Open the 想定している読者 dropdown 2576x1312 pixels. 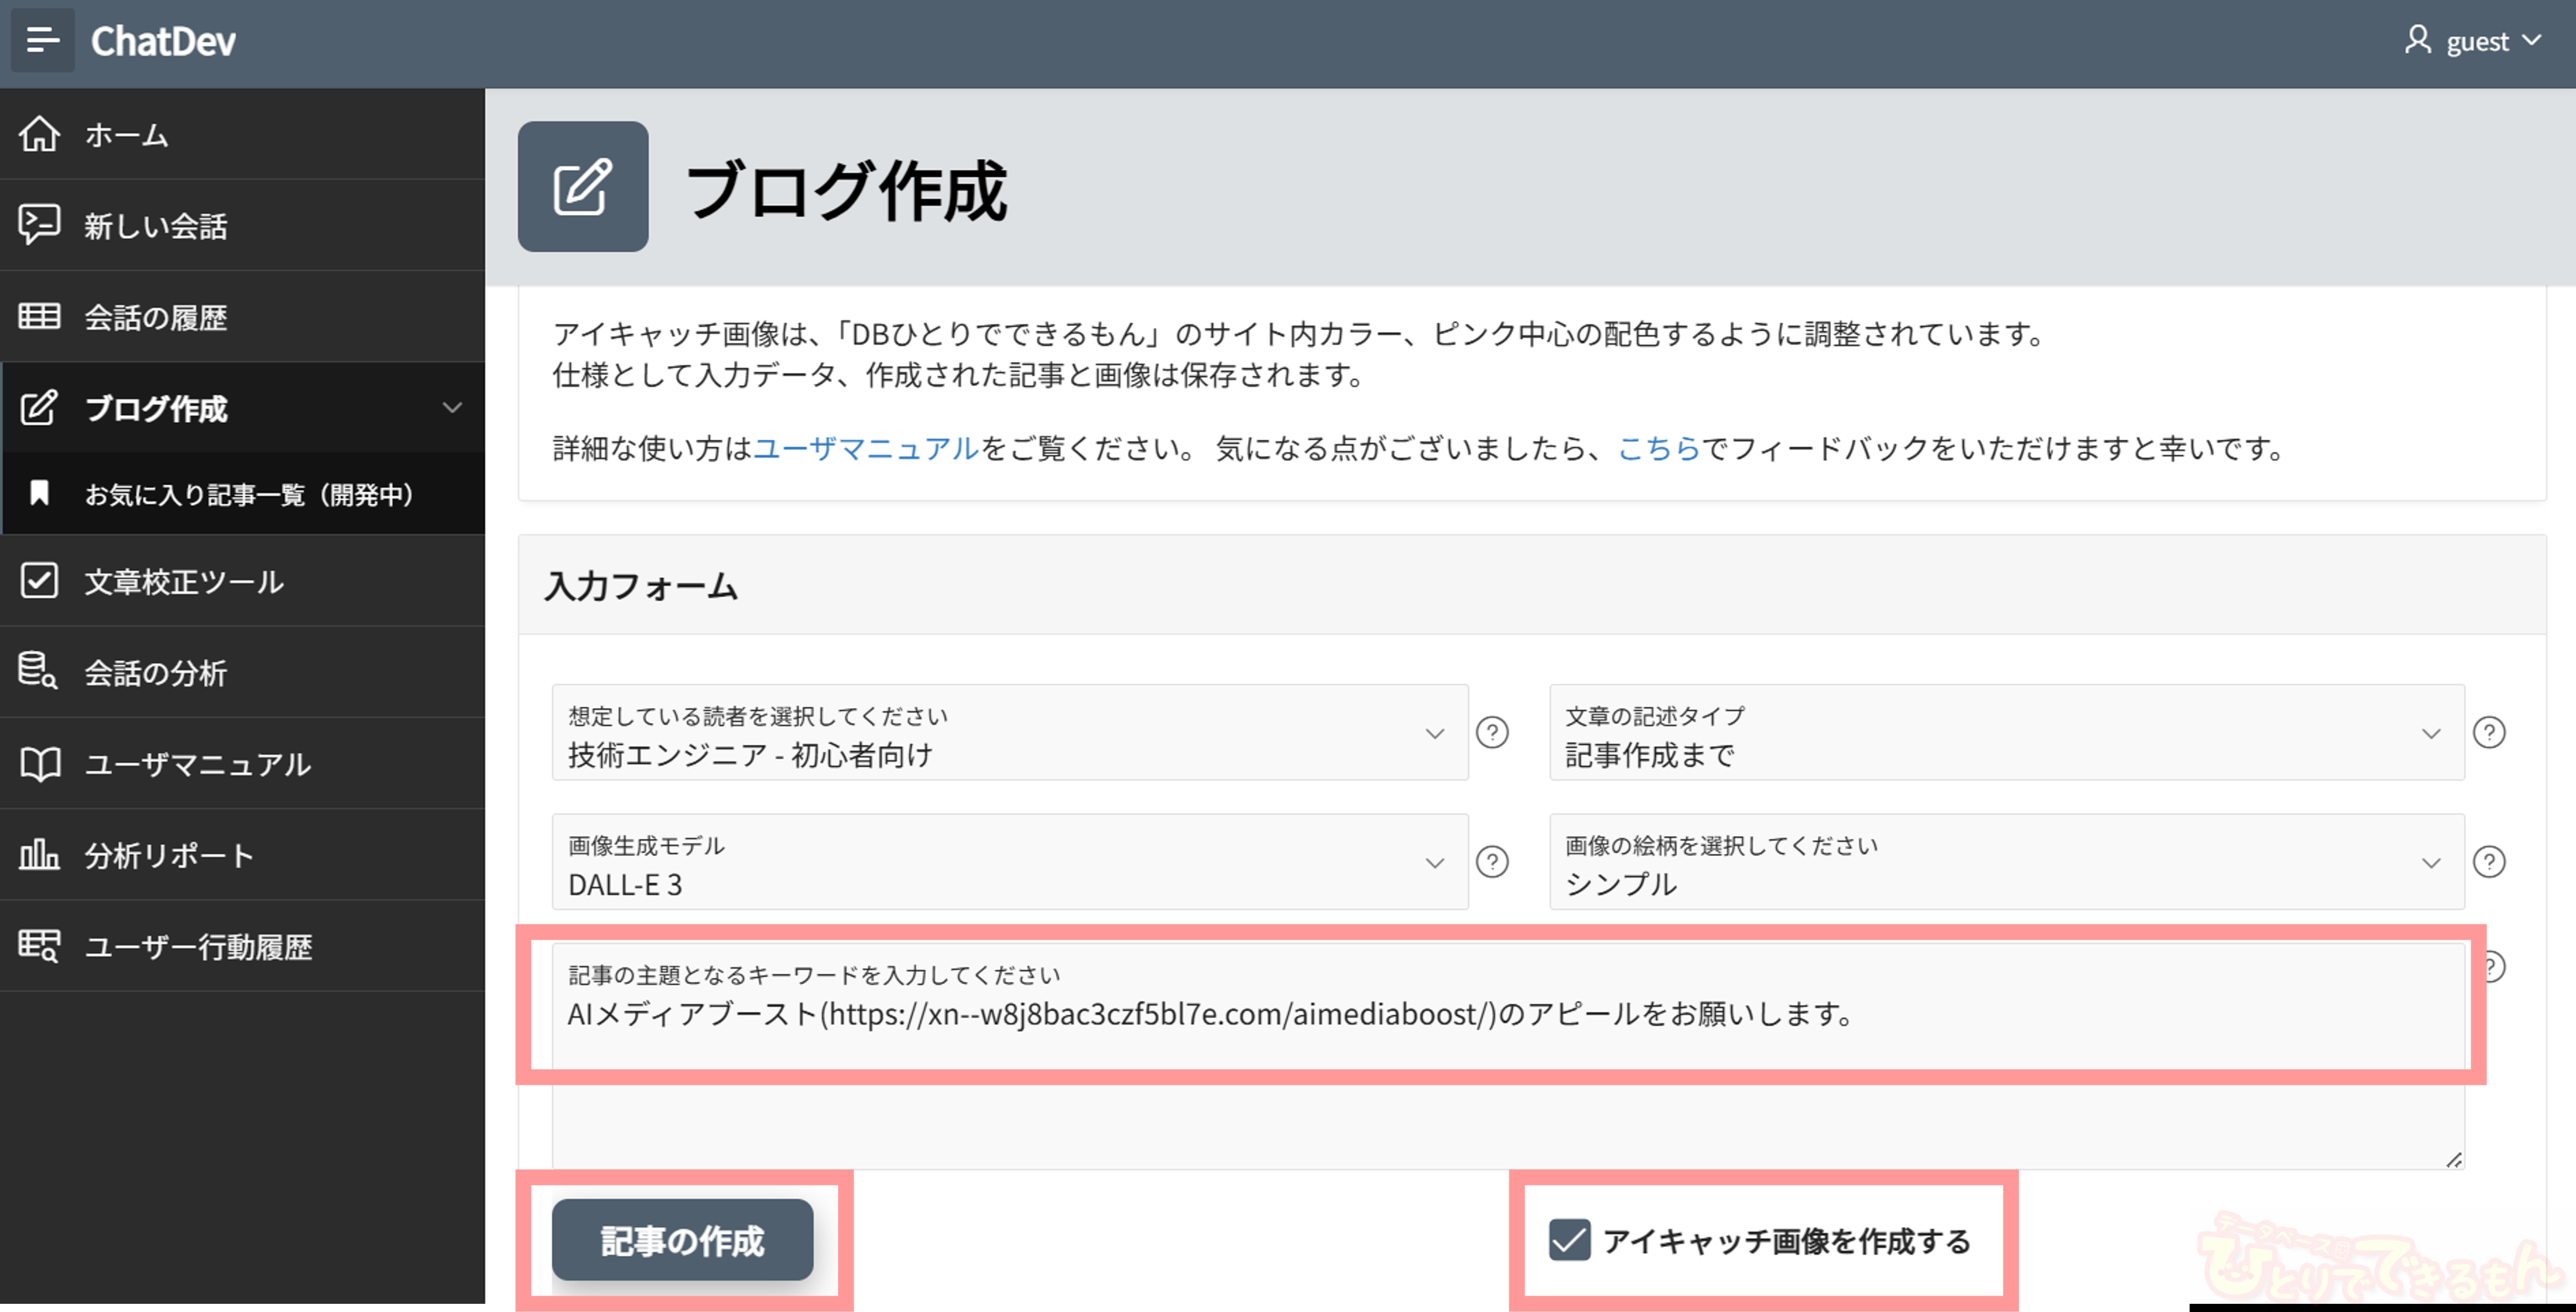click(x=1009, y=733)
